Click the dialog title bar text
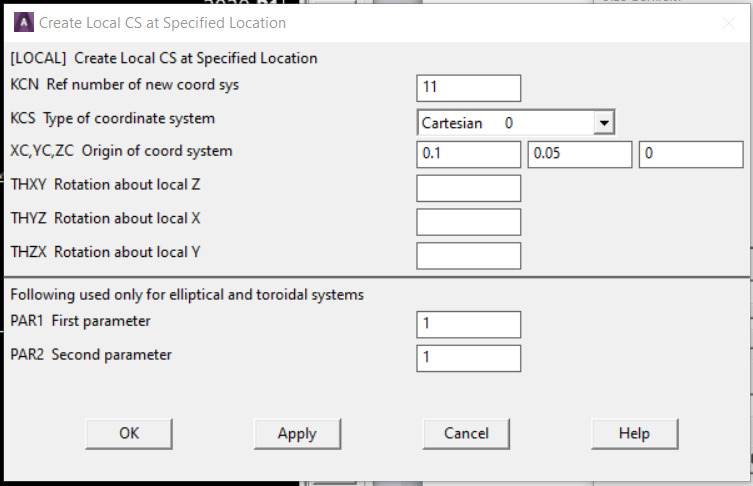 click(x=162, y=23)
